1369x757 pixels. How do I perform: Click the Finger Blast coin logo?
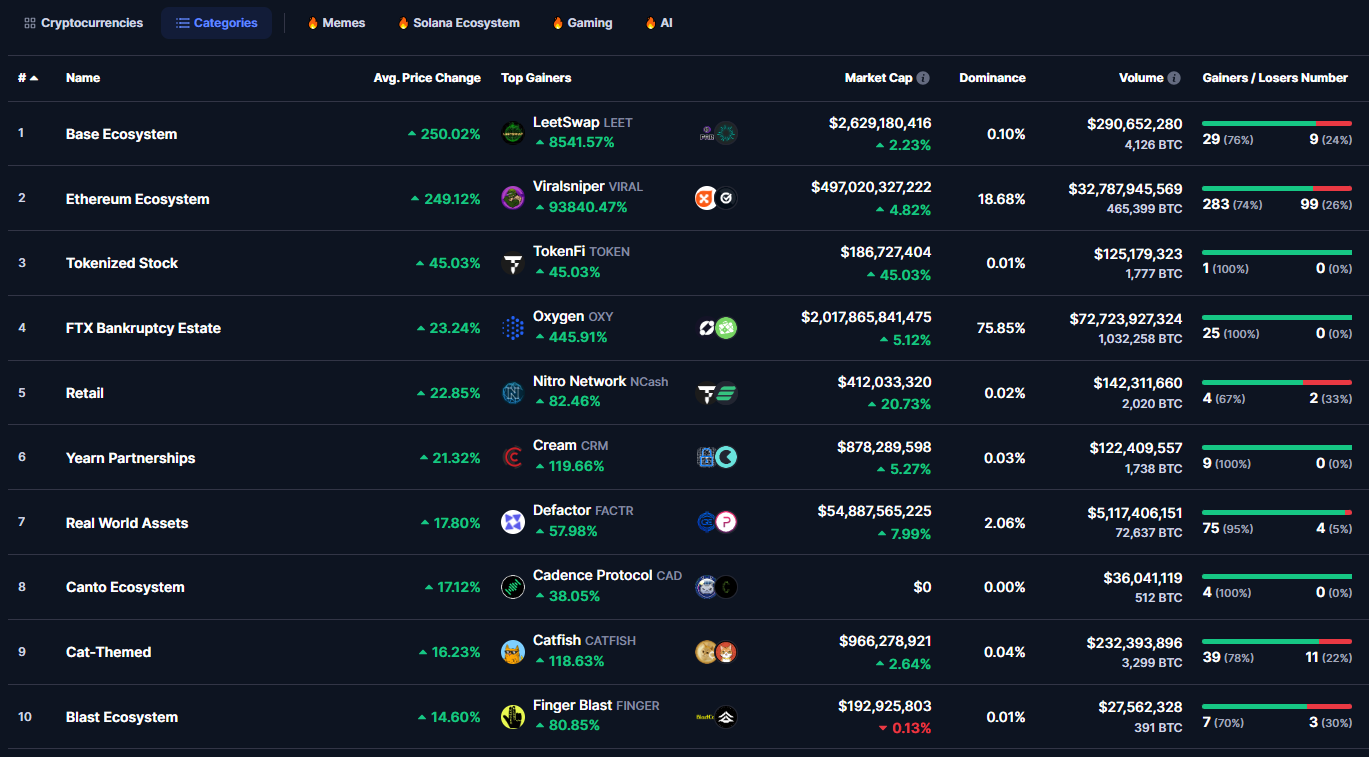tap(513, 717)
